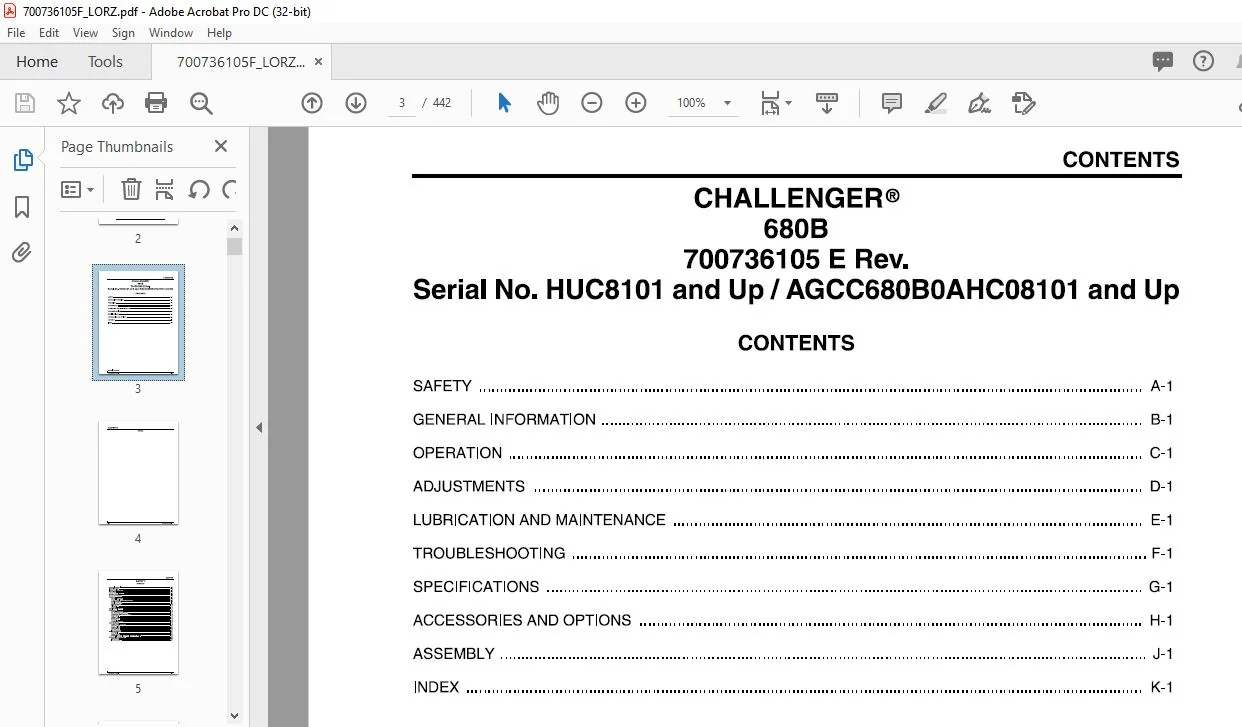Click the ADJUSTMENTS contents entry
The height and width of the screenshot is (727, 1242).
pyautogui.click(x=793, y=487)
